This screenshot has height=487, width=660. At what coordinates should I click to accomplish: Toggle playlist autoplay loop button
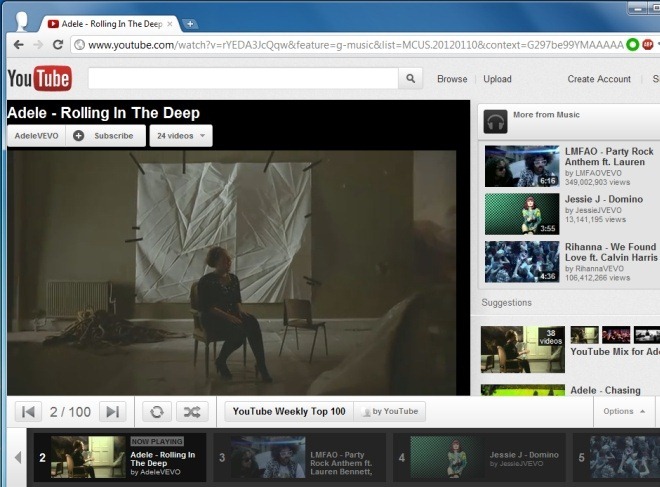tap(157, 412)
